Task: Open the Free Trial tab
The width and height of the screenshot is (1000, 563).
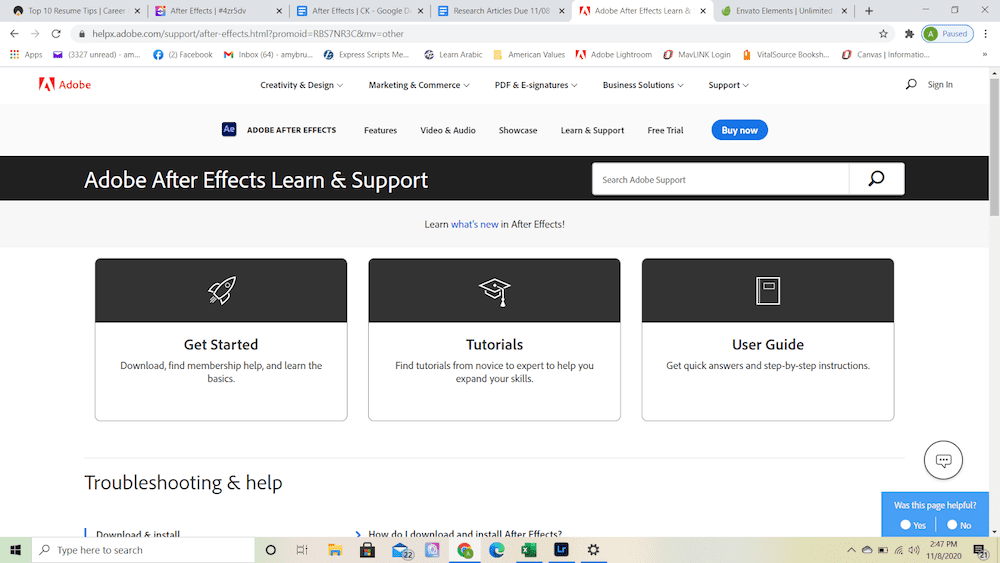Action: pyautogui.click(x=665, y=130)
